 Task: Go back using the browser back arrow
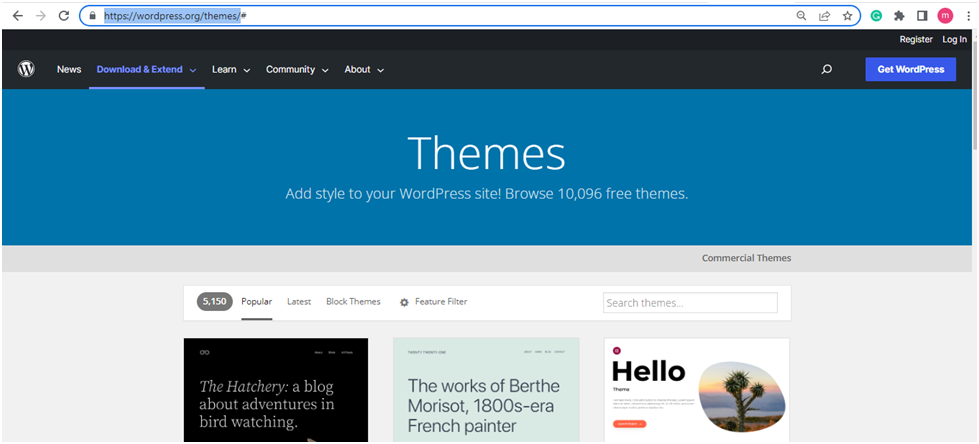(17, 16)
